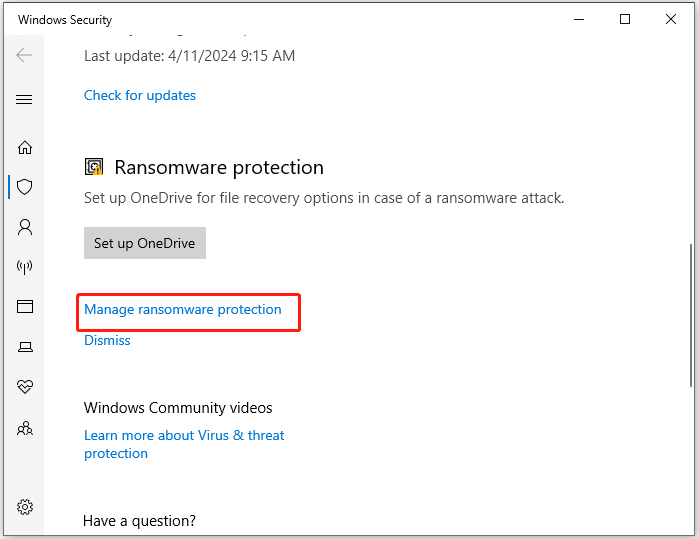Click the Set up OneDrive button
Screen dimensions: 699x539
[145, 243]
